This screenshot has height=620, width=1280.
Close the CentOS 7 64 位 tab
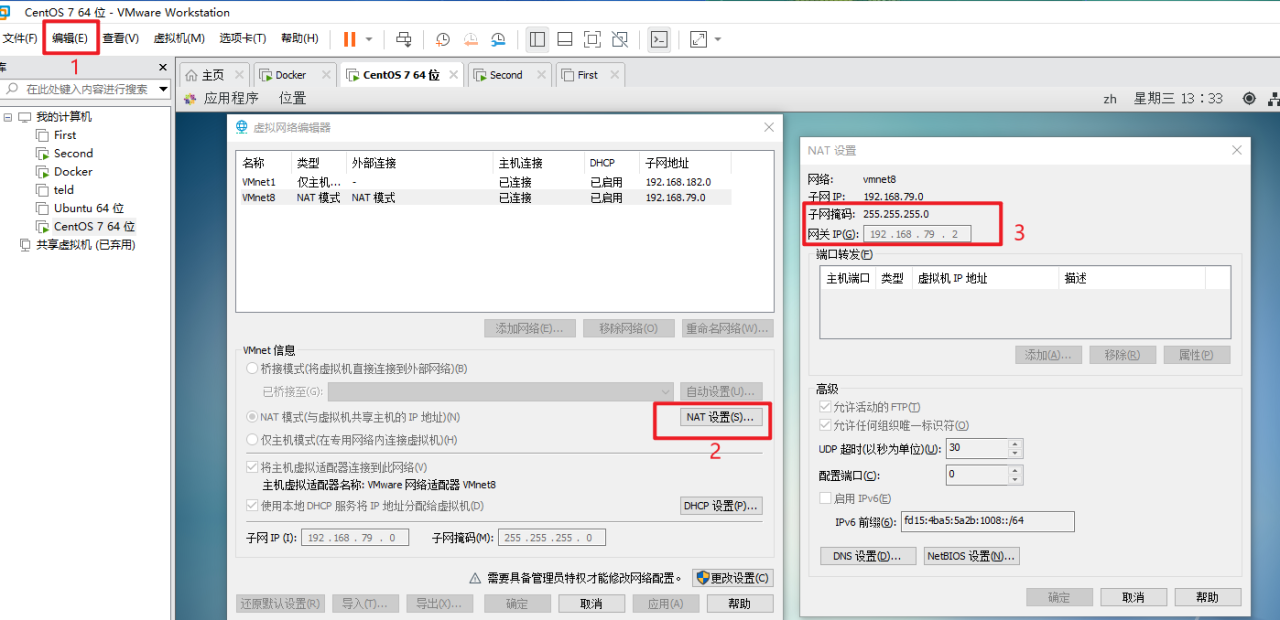[x=452, y=75]
